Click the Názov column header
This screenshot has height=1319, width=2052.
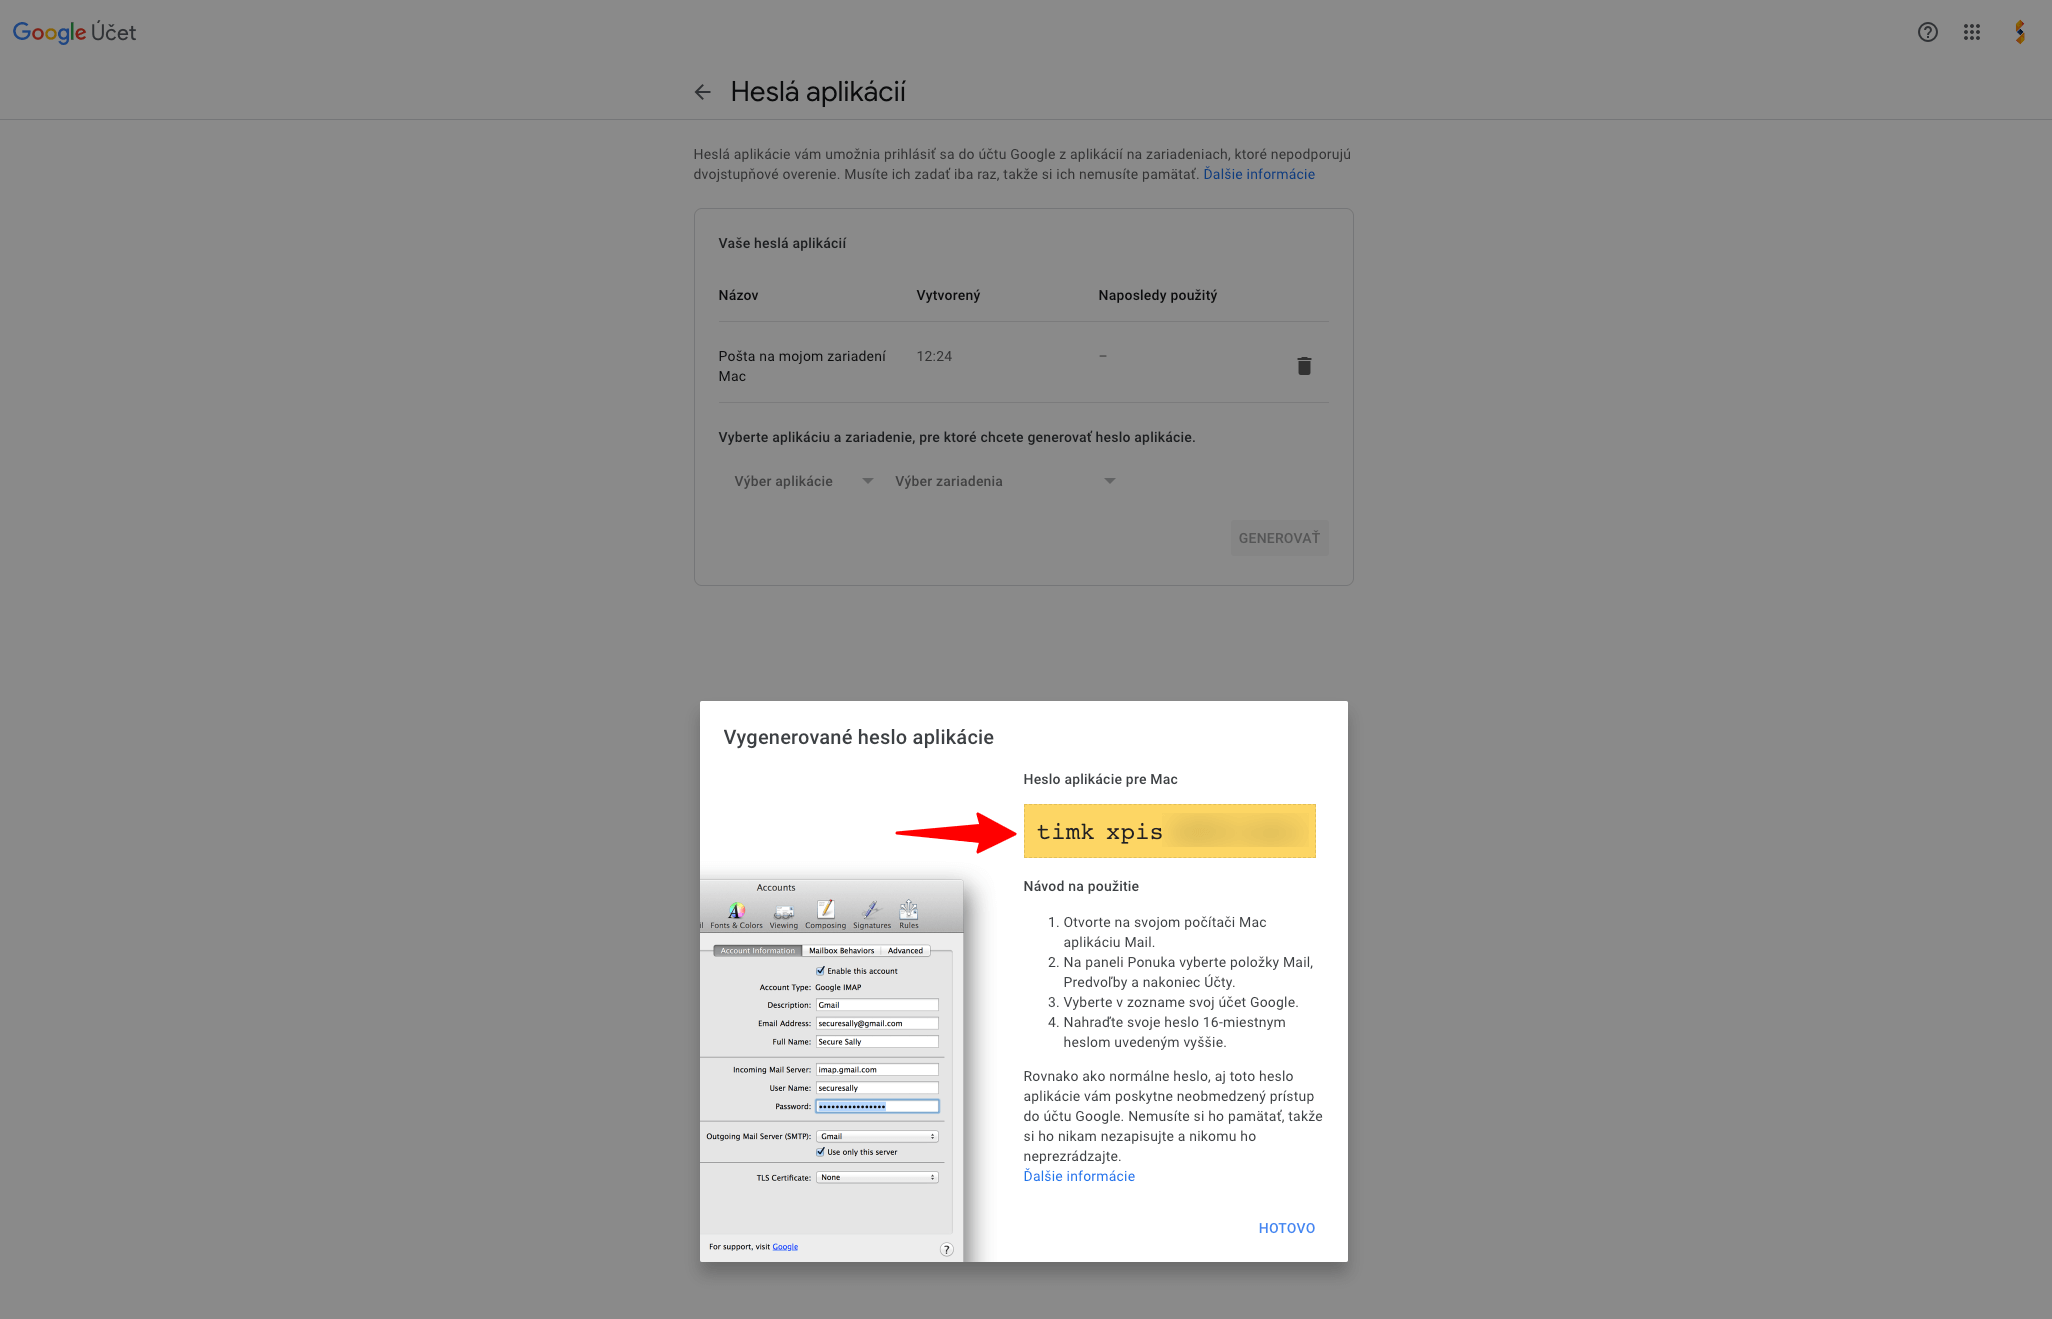[x=738, y=295]
